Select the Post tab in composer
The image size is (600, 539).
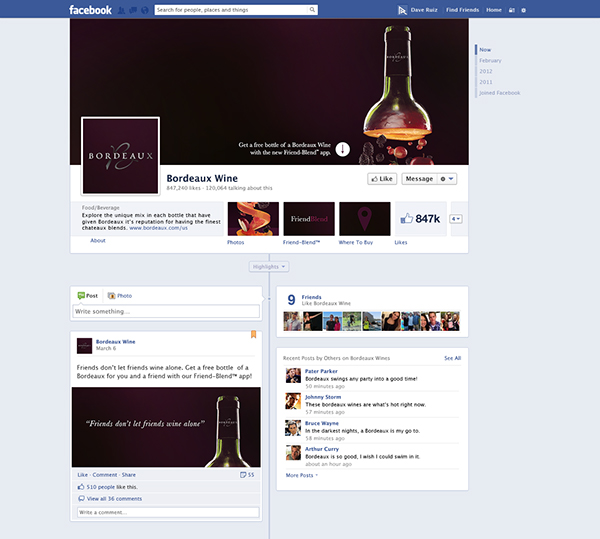coord(88,295)
